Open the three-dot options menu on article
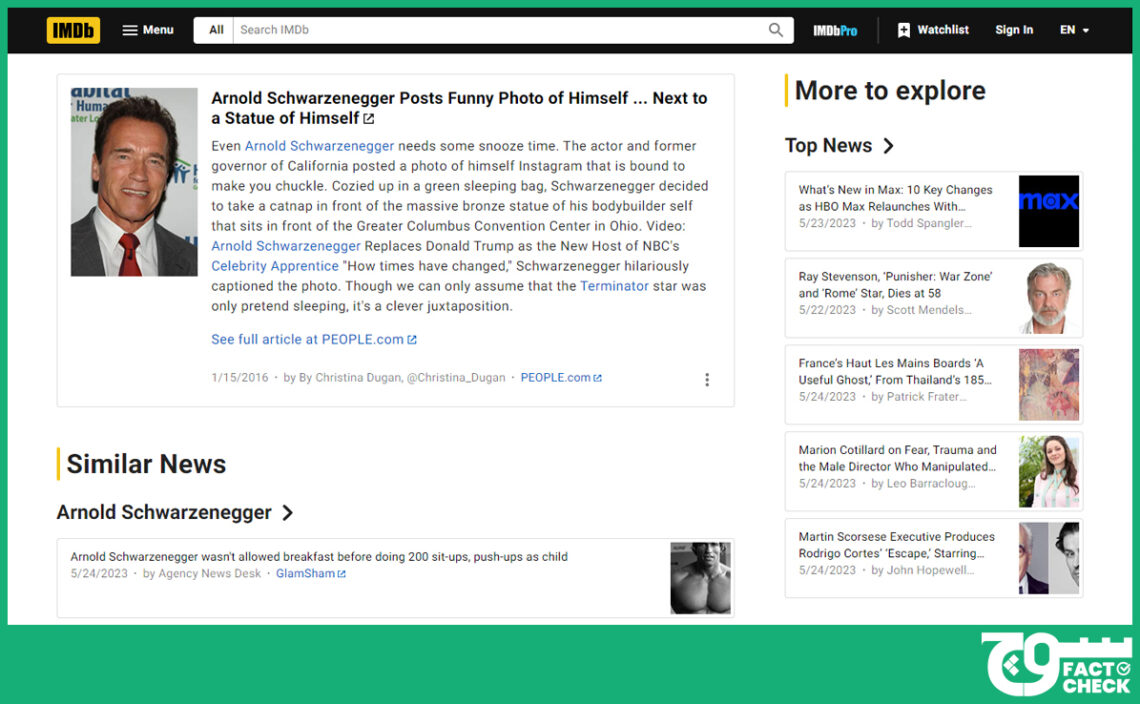1140x704 pixels. [707, 380]
